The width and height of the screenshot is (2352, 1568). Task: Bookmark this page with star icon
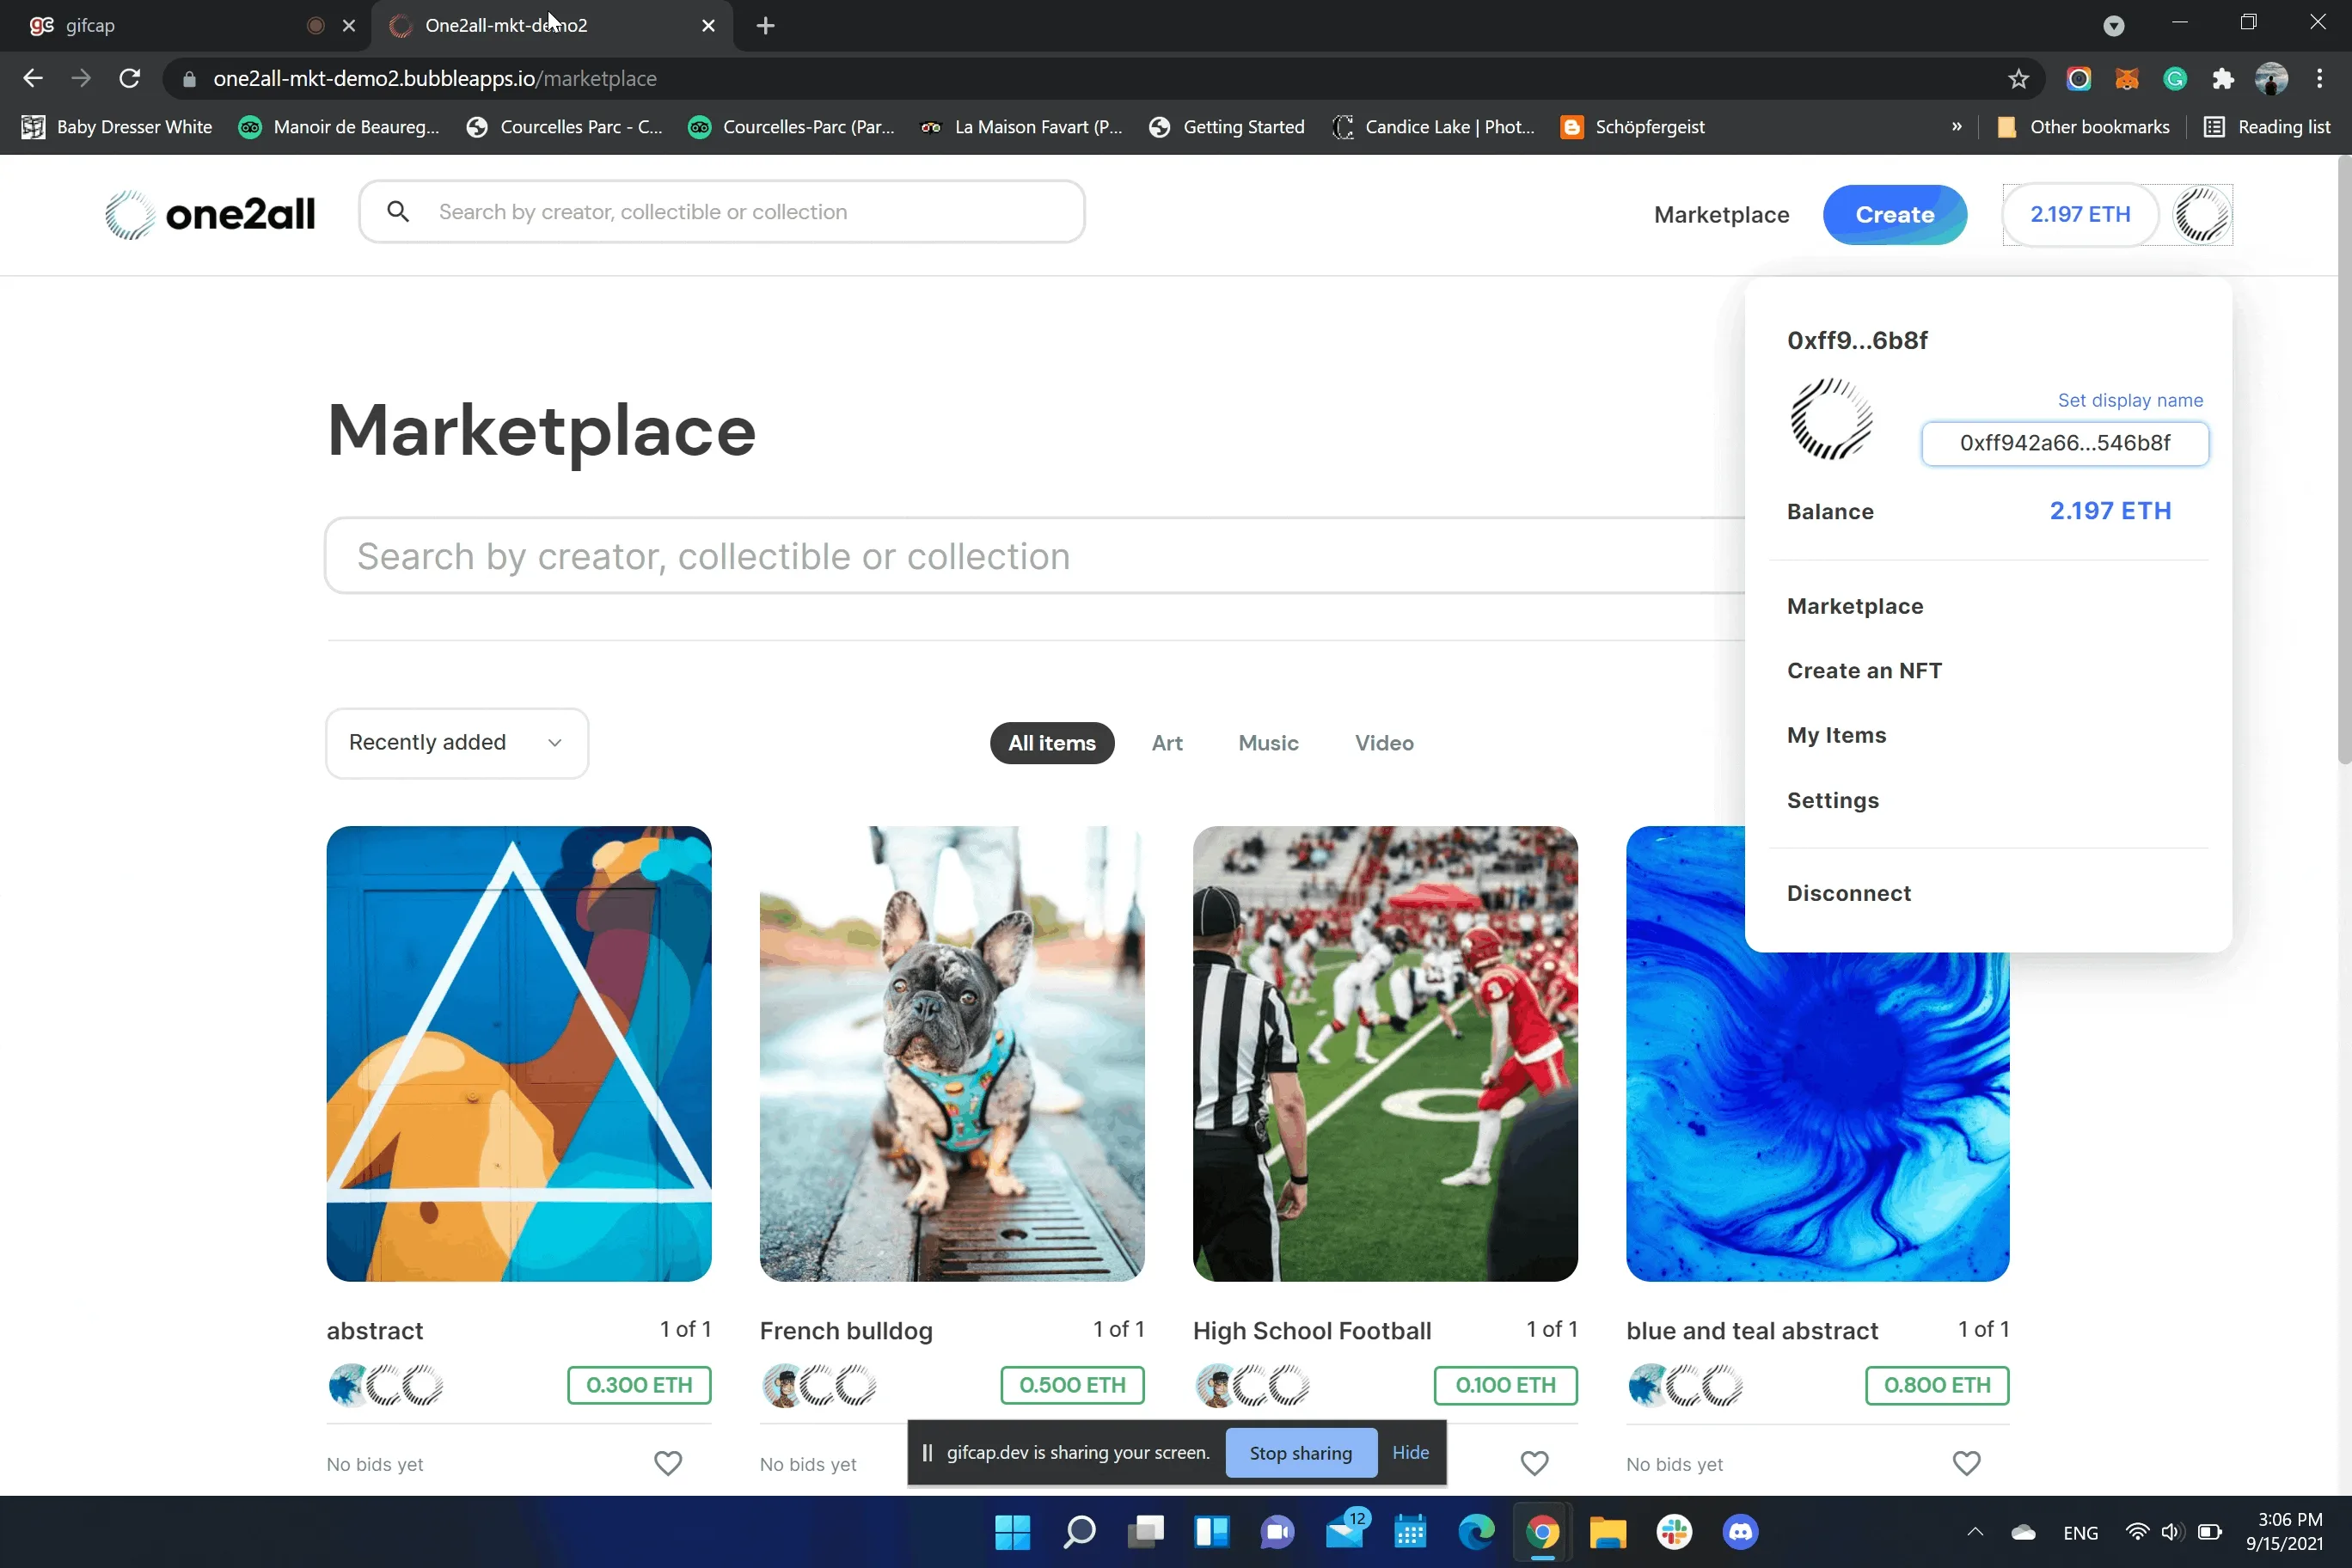[x=2018, y=79]
